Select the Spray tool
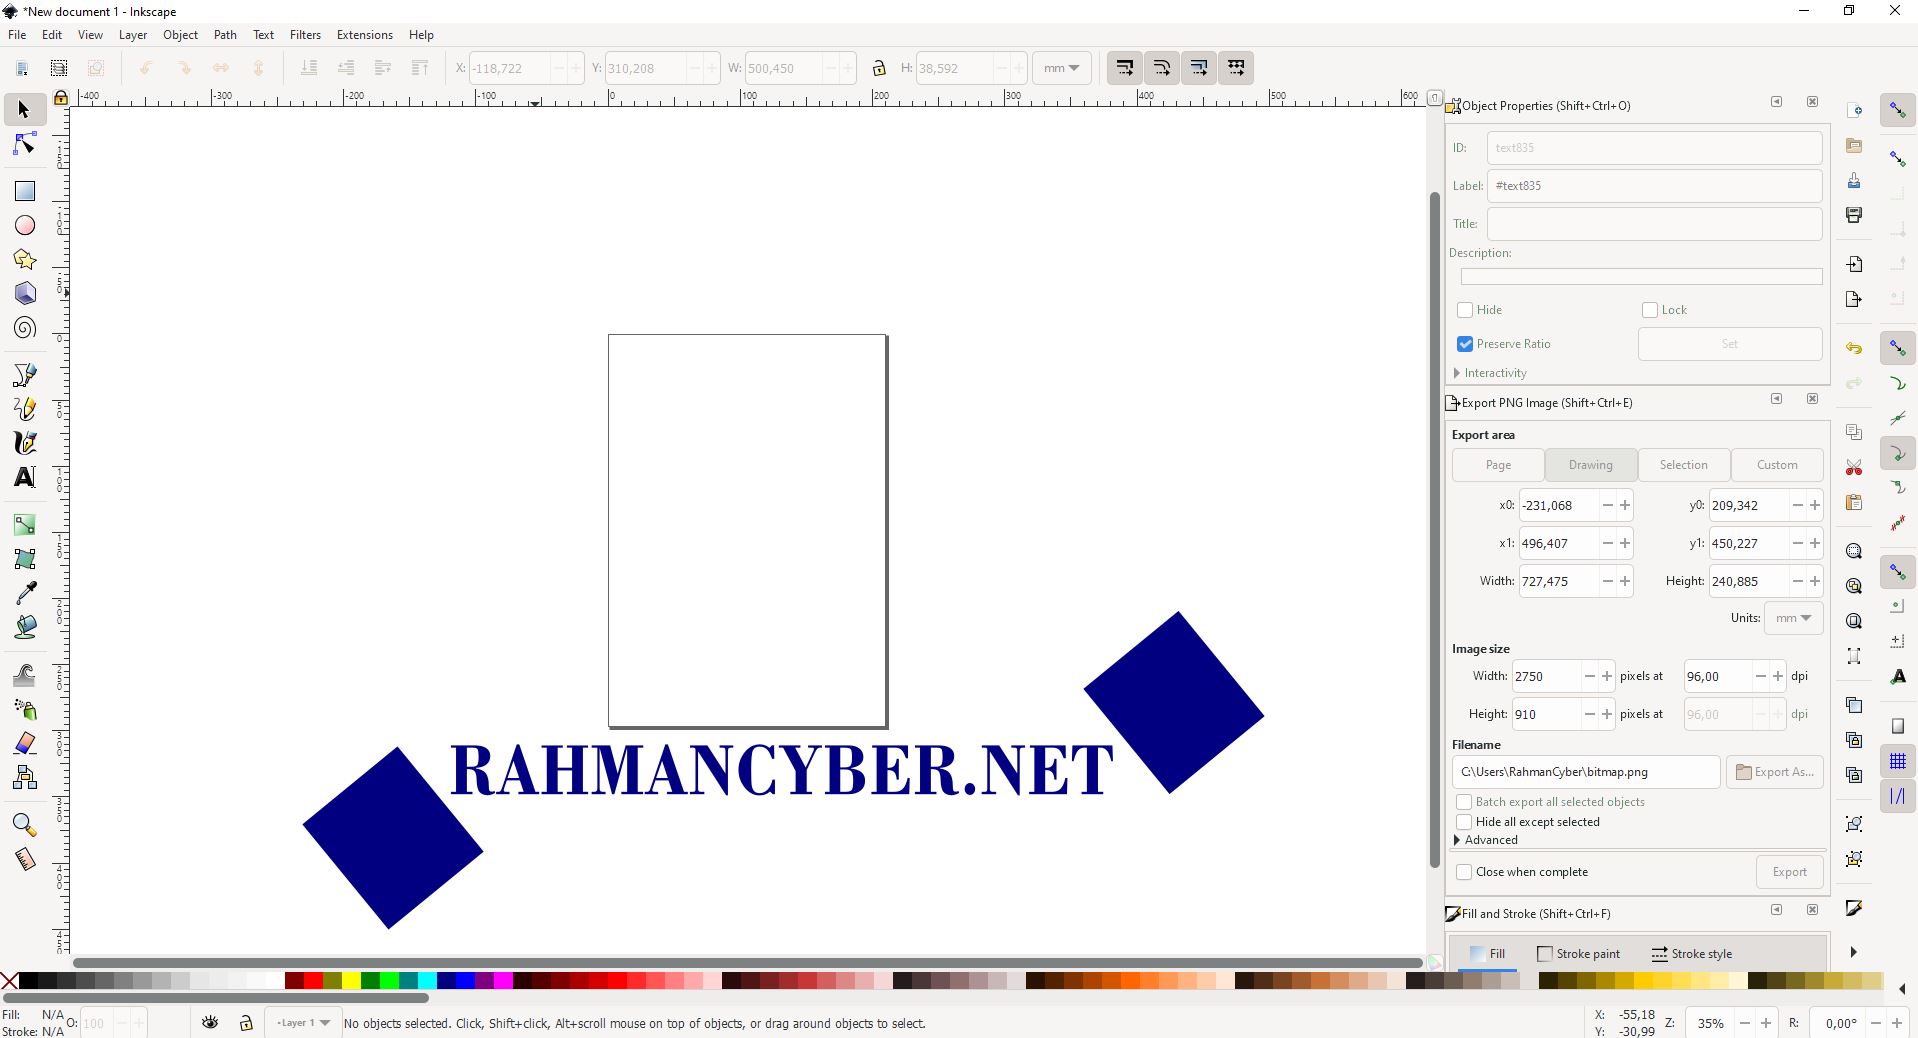The image size is (1918, 1038). tap(24, 709)
